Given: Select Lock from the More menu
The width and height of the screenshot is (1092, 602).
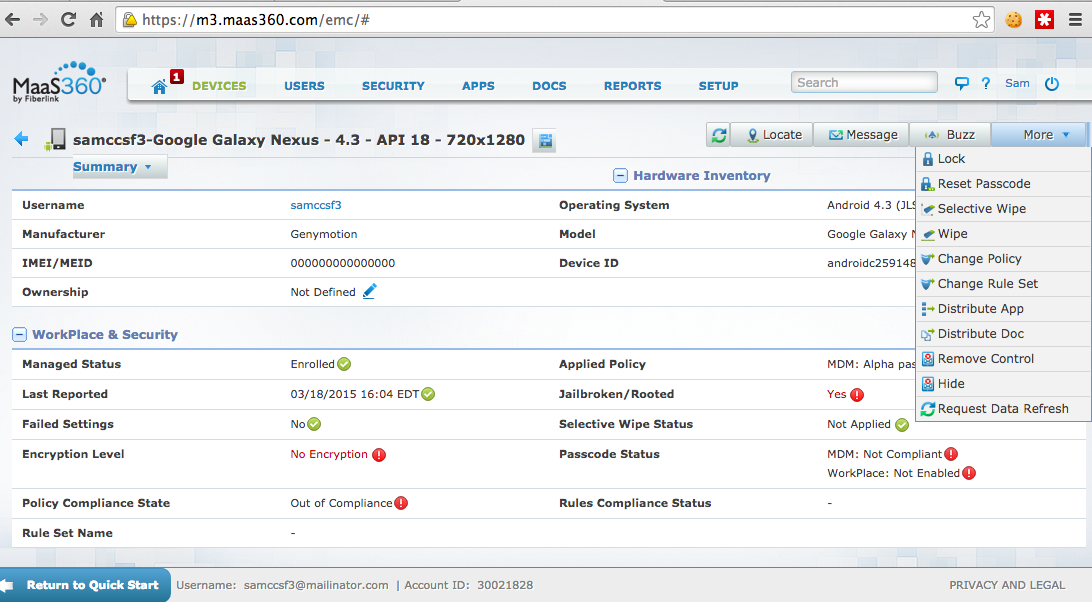Looking at the screenshot, I should [1003, 159].
